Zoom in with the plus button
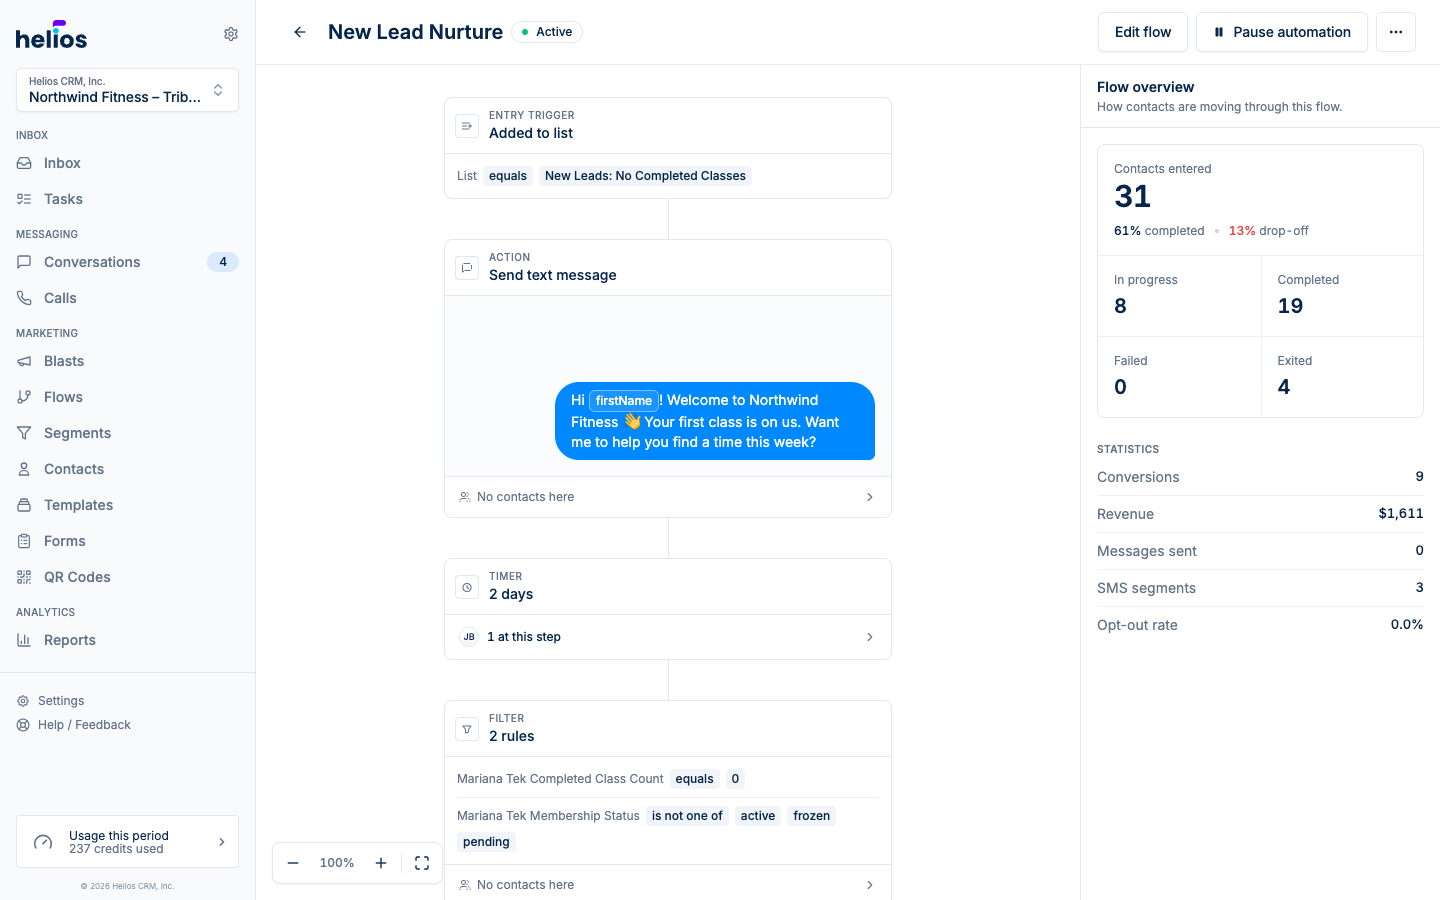Screen dimensions: 1440x900 coord(381,863)
